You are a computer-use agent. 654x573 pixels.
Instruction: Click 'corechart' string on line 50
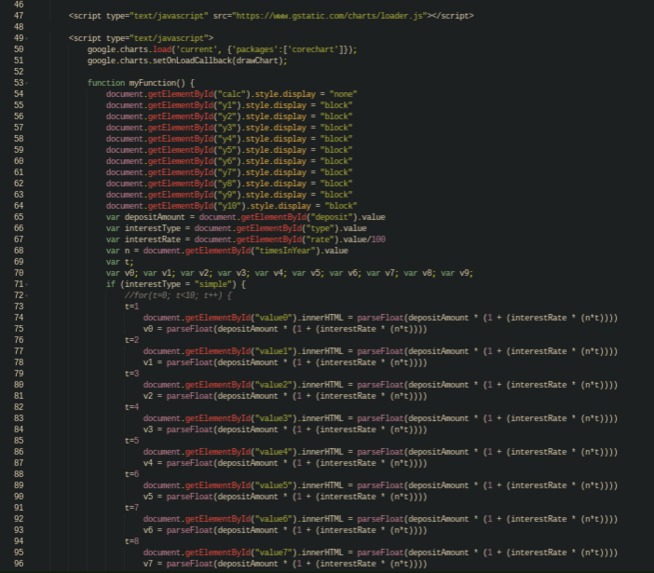[314, 49]
